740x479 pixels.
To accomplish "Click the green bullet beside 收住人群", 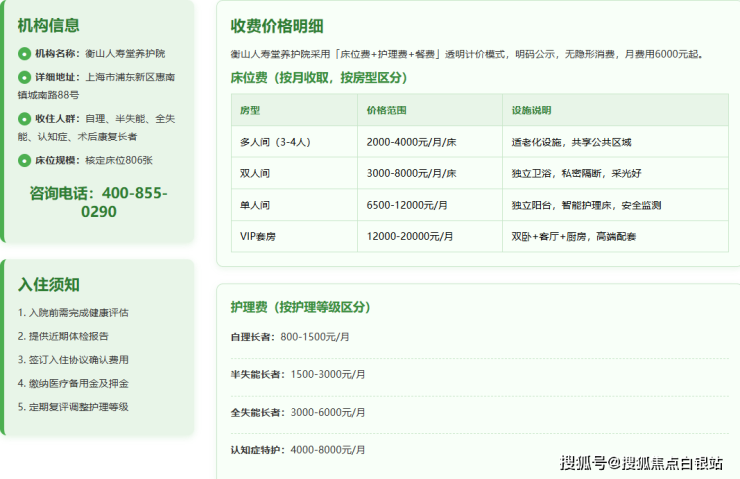I will pyautogui.click(x=24, y=119).
